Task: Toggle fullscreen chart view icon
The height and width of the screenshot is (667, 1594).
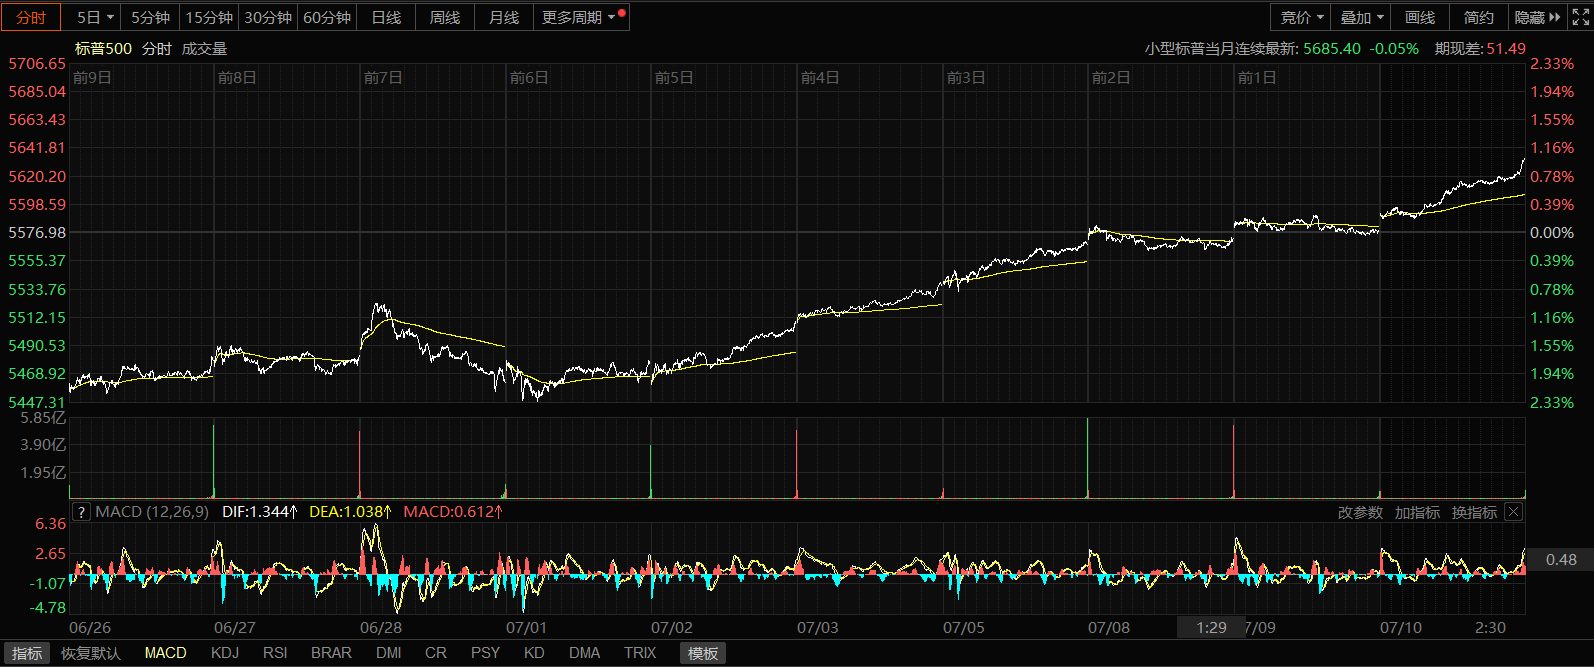Action: pyautogui.click(x=1580, y=17)
